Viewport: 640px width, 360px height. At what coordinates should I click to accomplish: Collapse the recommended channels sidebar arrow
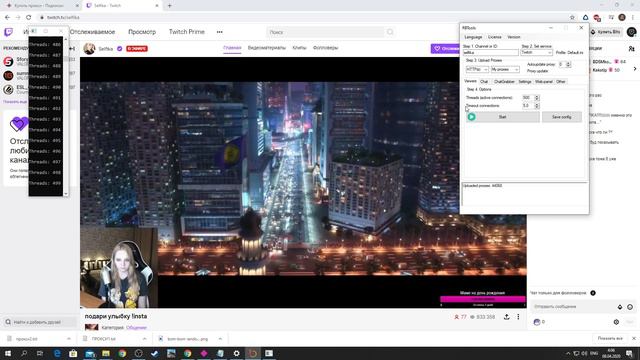click(72, 49)
